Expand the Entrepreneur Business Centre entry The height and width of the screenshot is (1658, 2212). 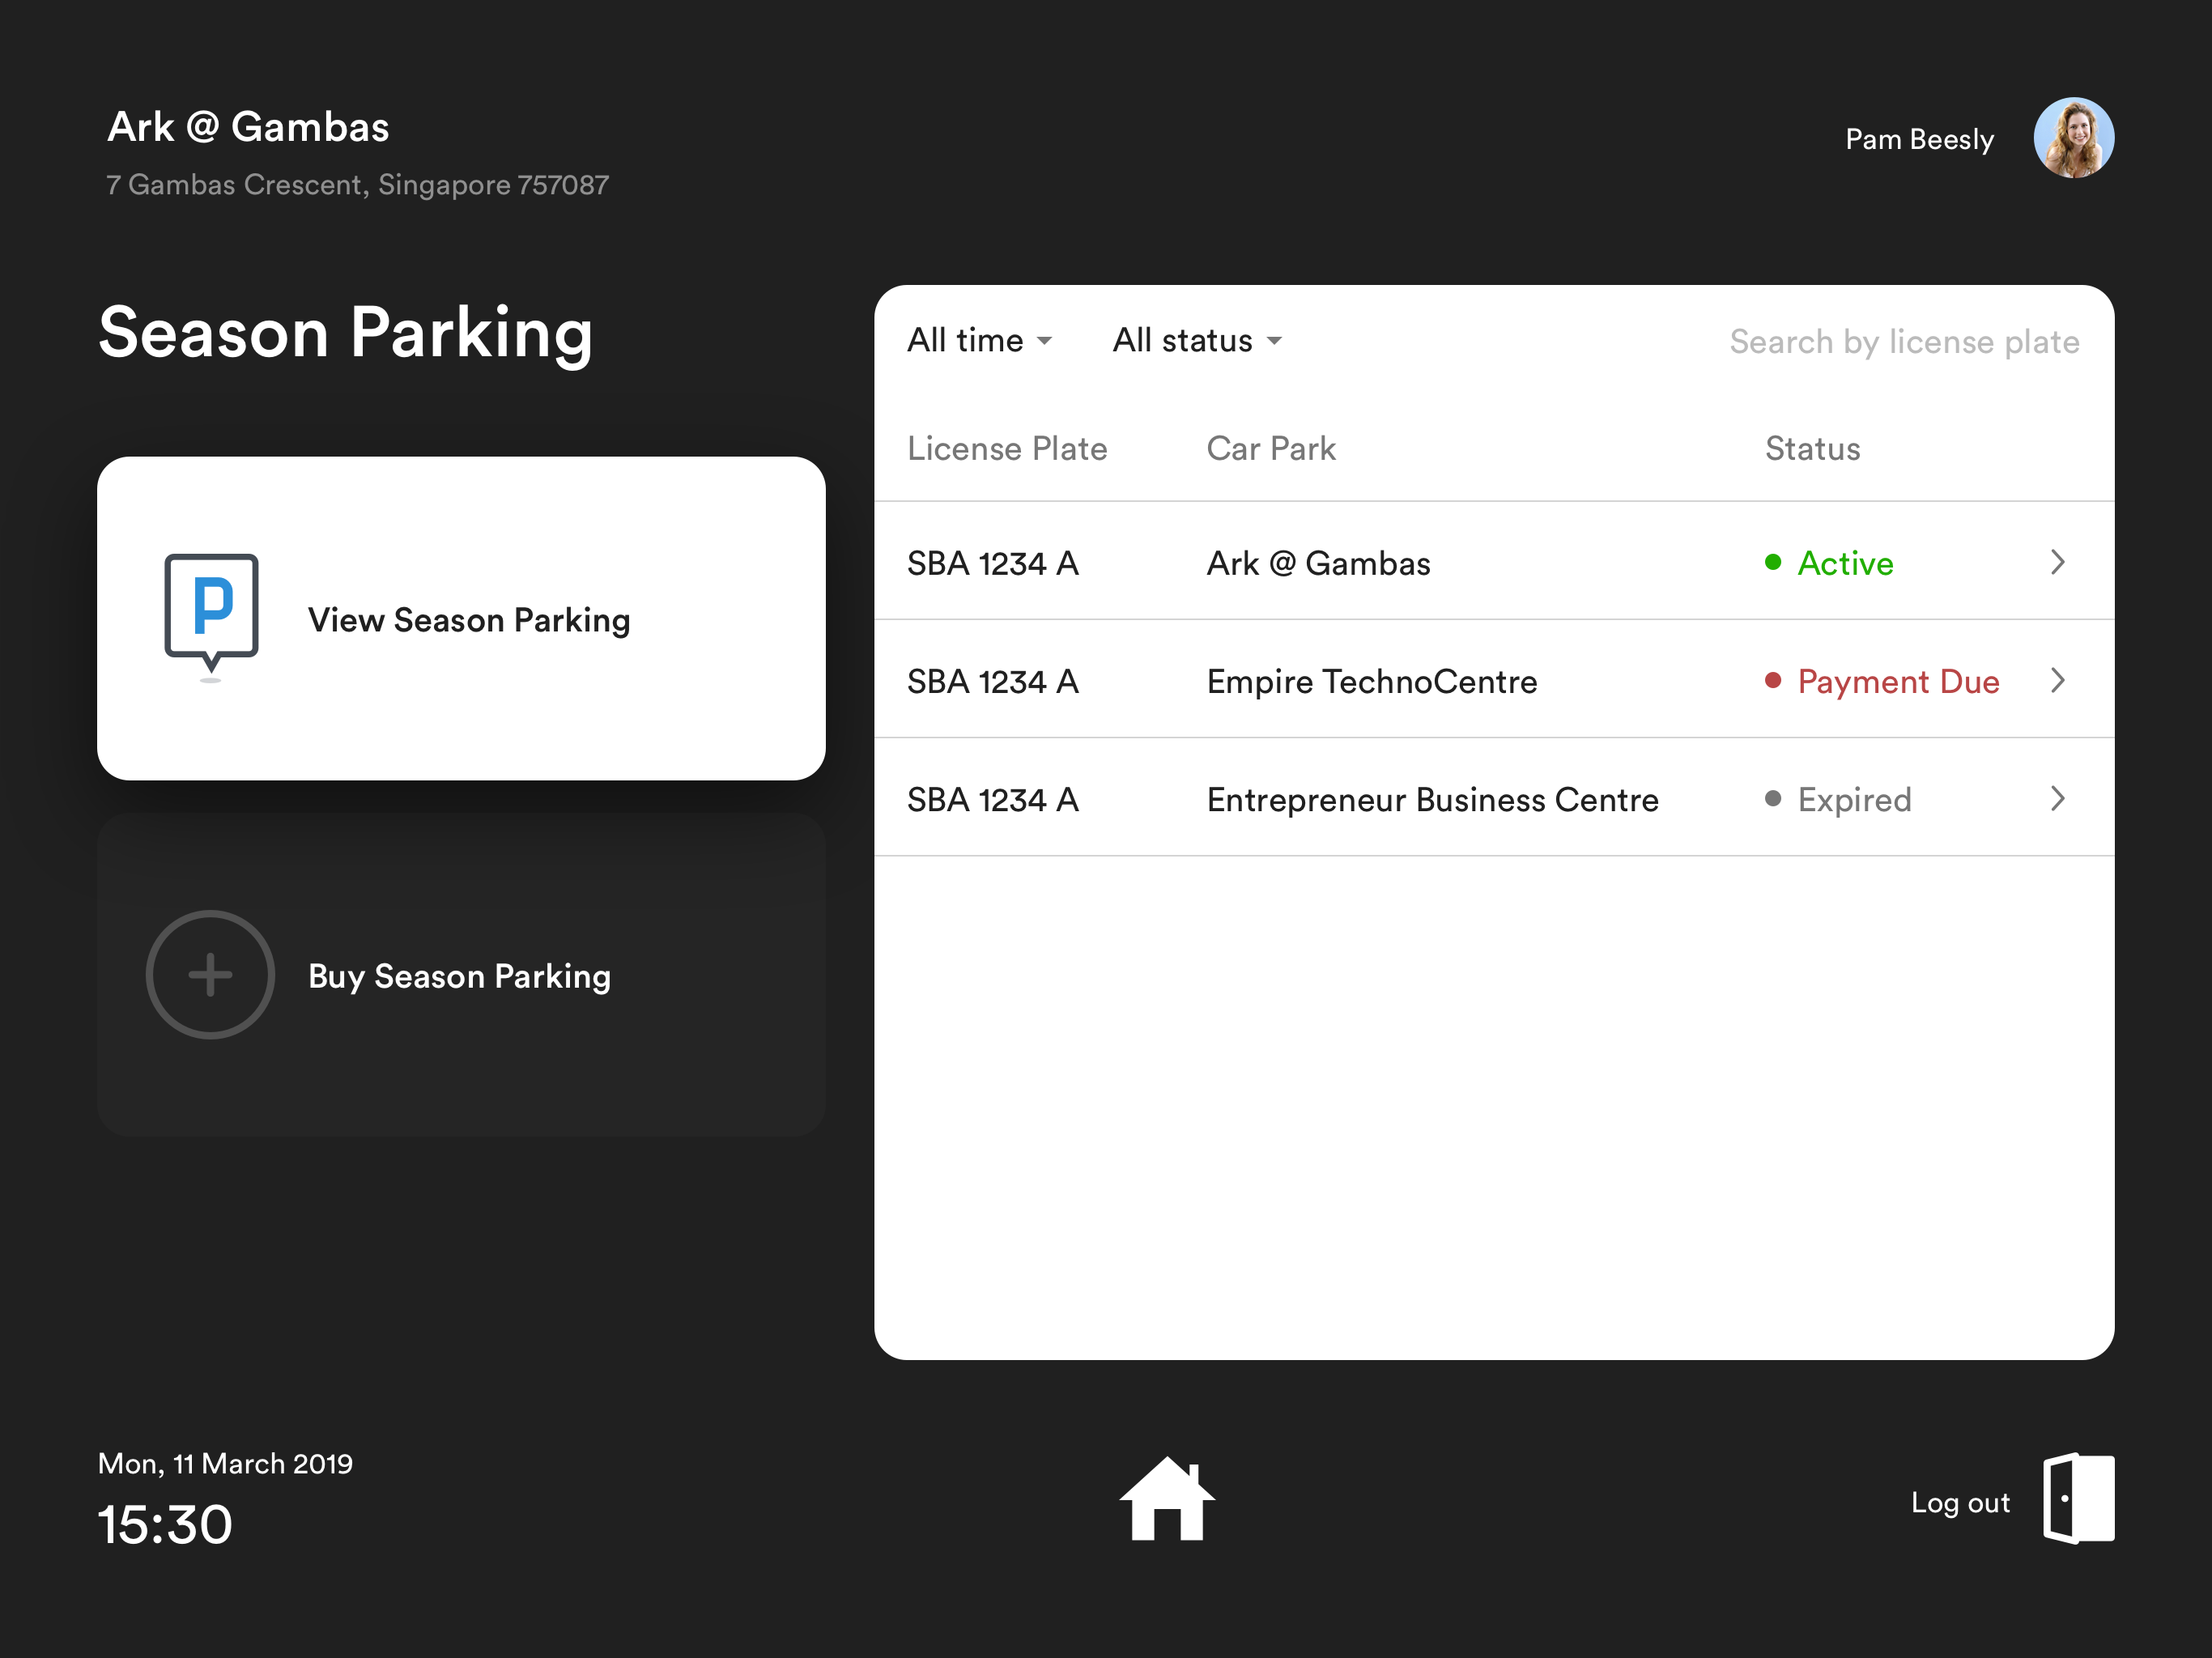click(2058, 799)
